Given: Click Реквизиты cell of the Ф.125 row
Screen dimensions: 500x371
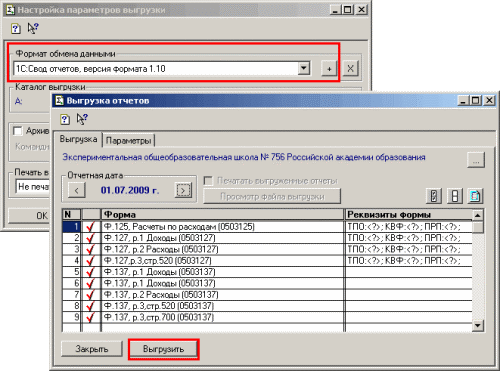Looking at the screenshot, I should pyautogui.click(x=409, y=227).
